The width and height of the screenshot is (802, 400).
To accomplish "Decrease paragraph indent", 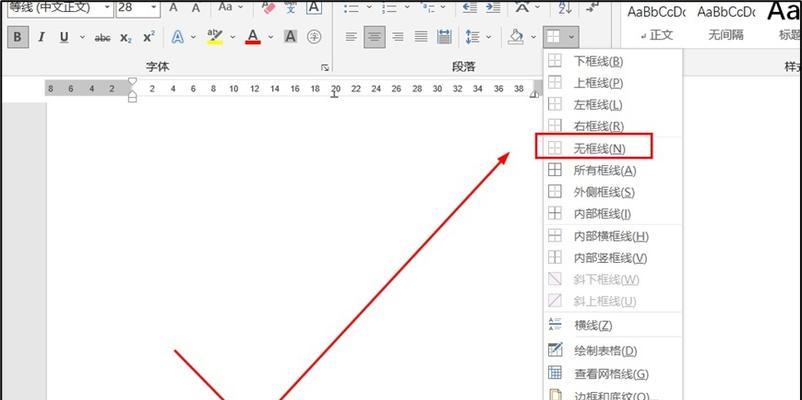I will coord(470,7).
